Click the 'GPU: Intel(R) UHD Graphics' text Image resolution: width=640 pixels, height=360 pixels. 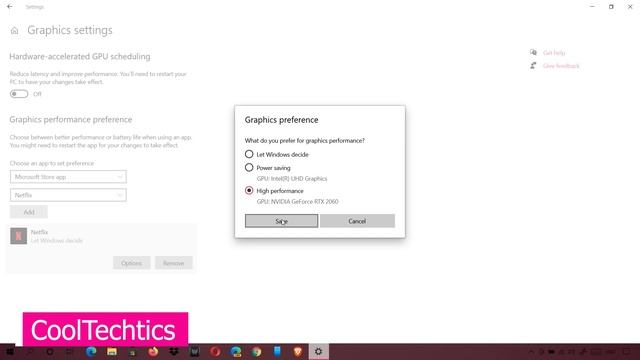[x=292, y=179]
